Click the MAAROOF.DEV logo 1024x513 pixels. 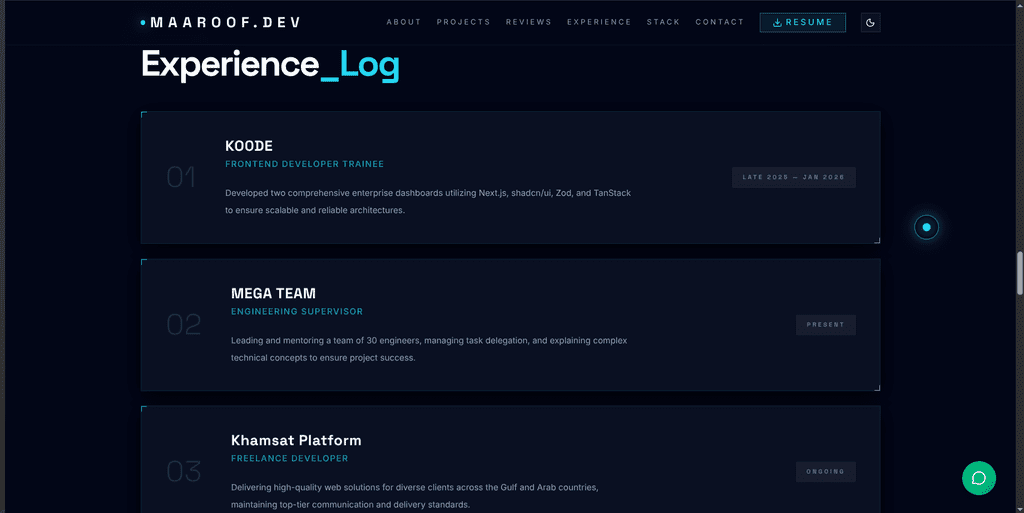click(221, 22)
